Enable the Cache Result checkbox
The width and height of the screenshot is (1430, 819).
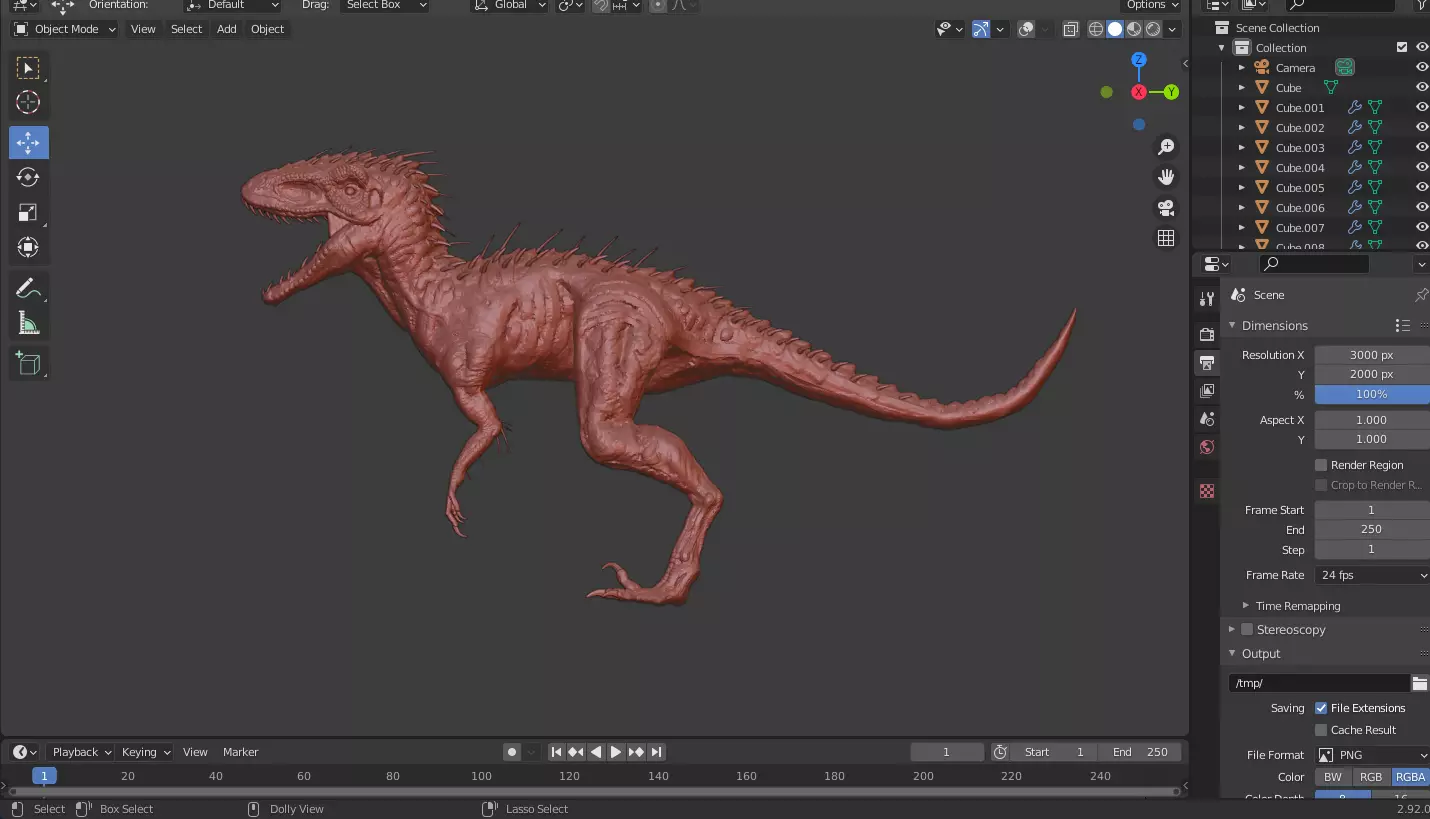point(1321,730)
